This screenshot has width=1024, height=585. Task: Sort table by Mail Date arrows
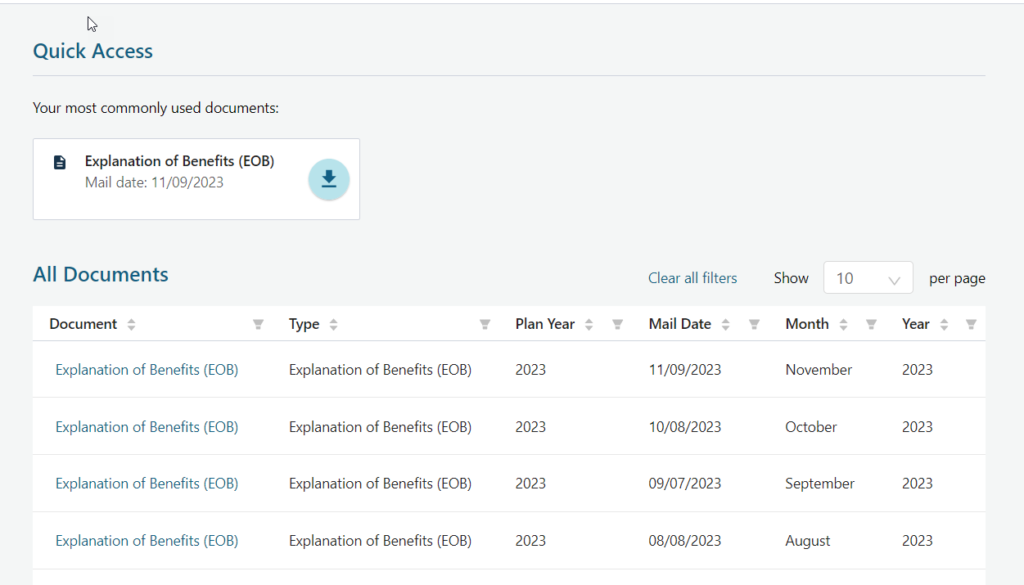pos(725,324)
